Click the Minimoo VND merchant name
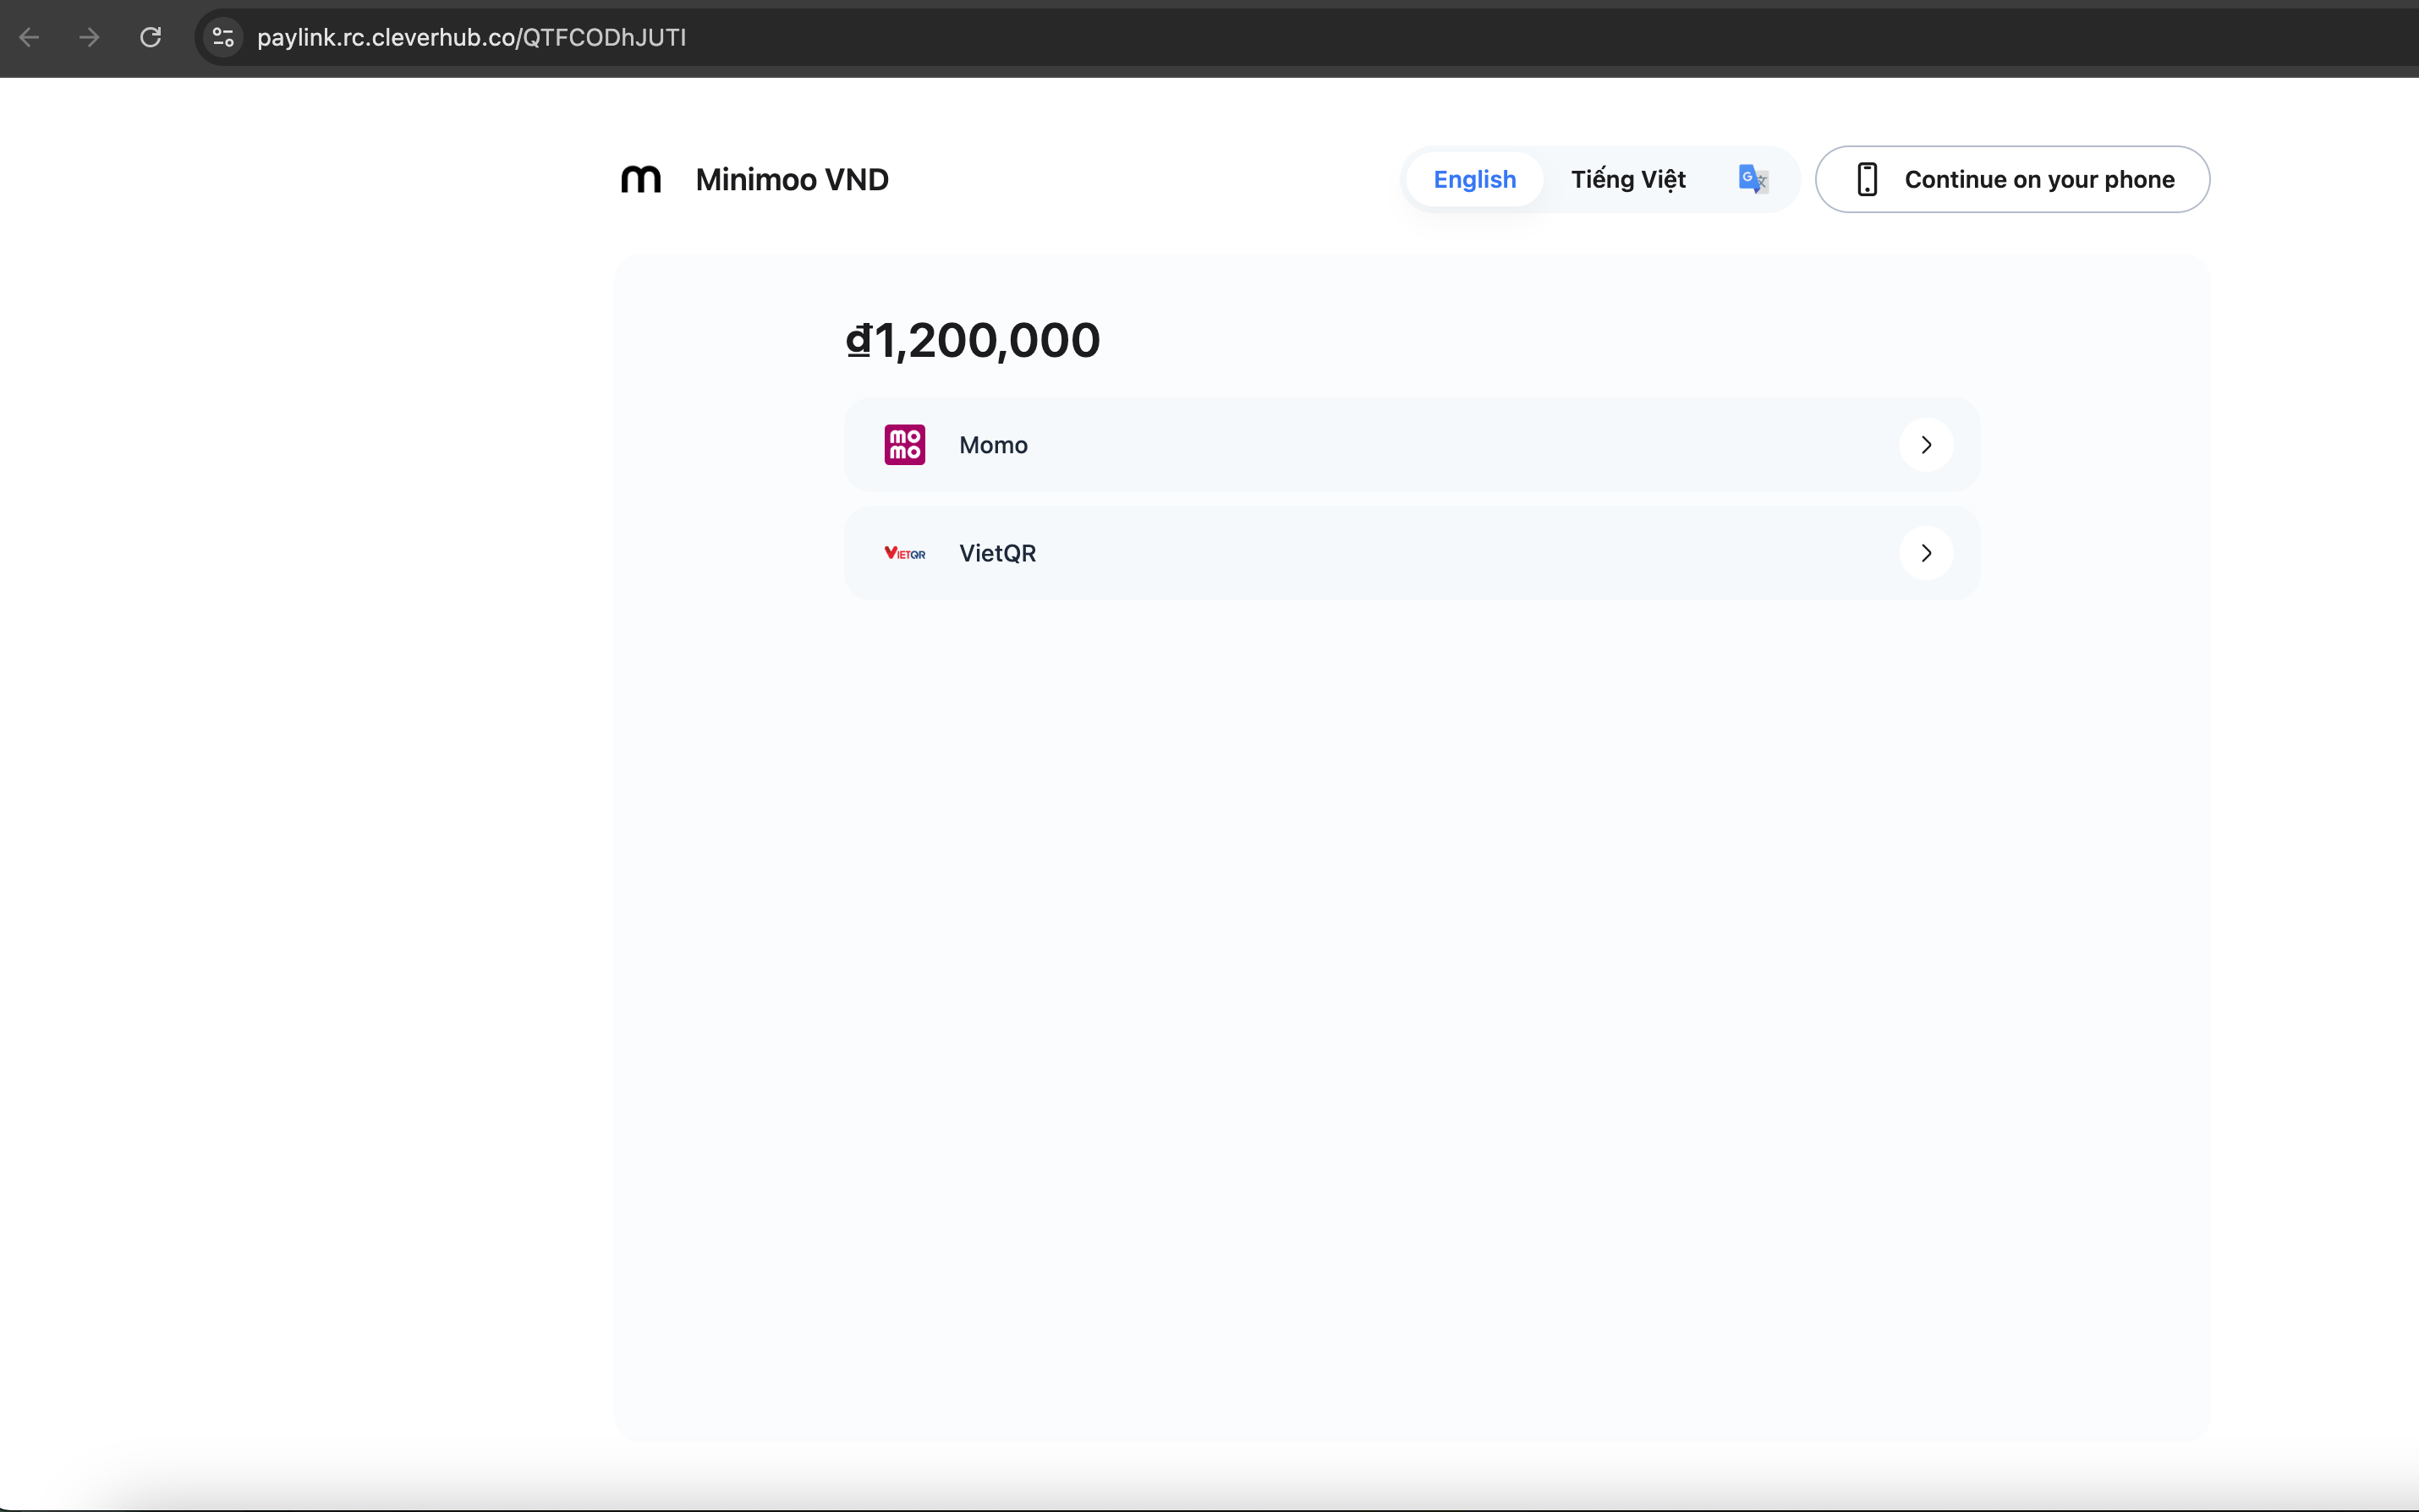2419x1512 pixels. pos(792,180)
